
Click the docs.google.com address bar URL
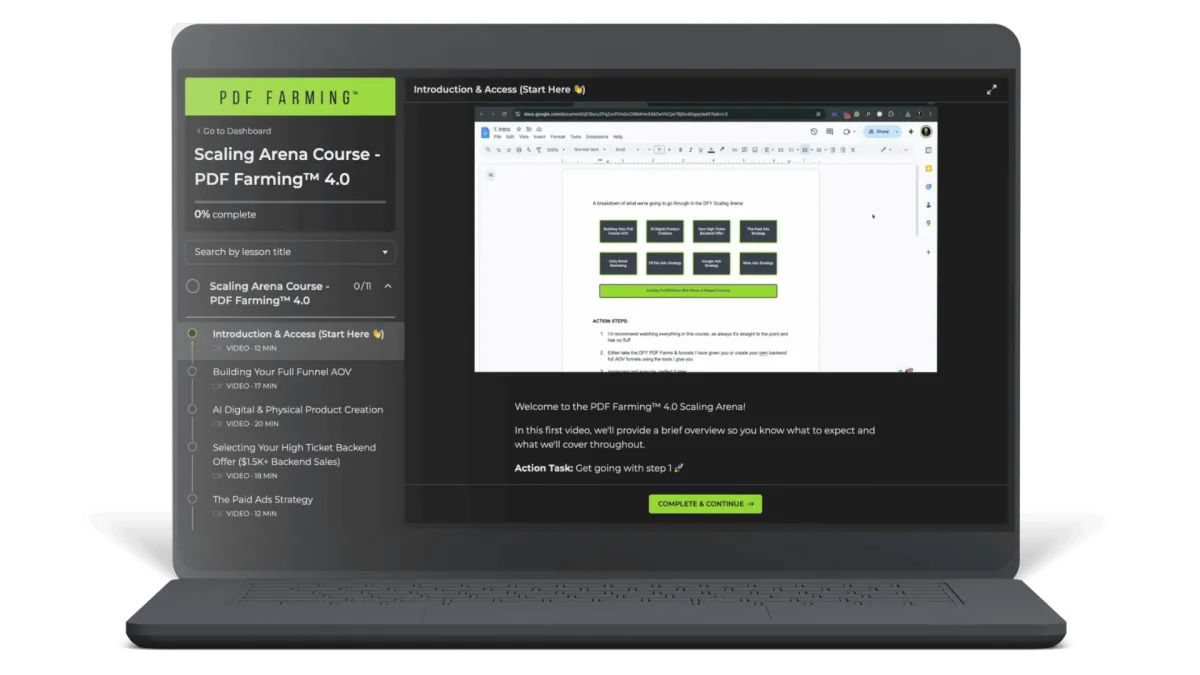[625, 114]
